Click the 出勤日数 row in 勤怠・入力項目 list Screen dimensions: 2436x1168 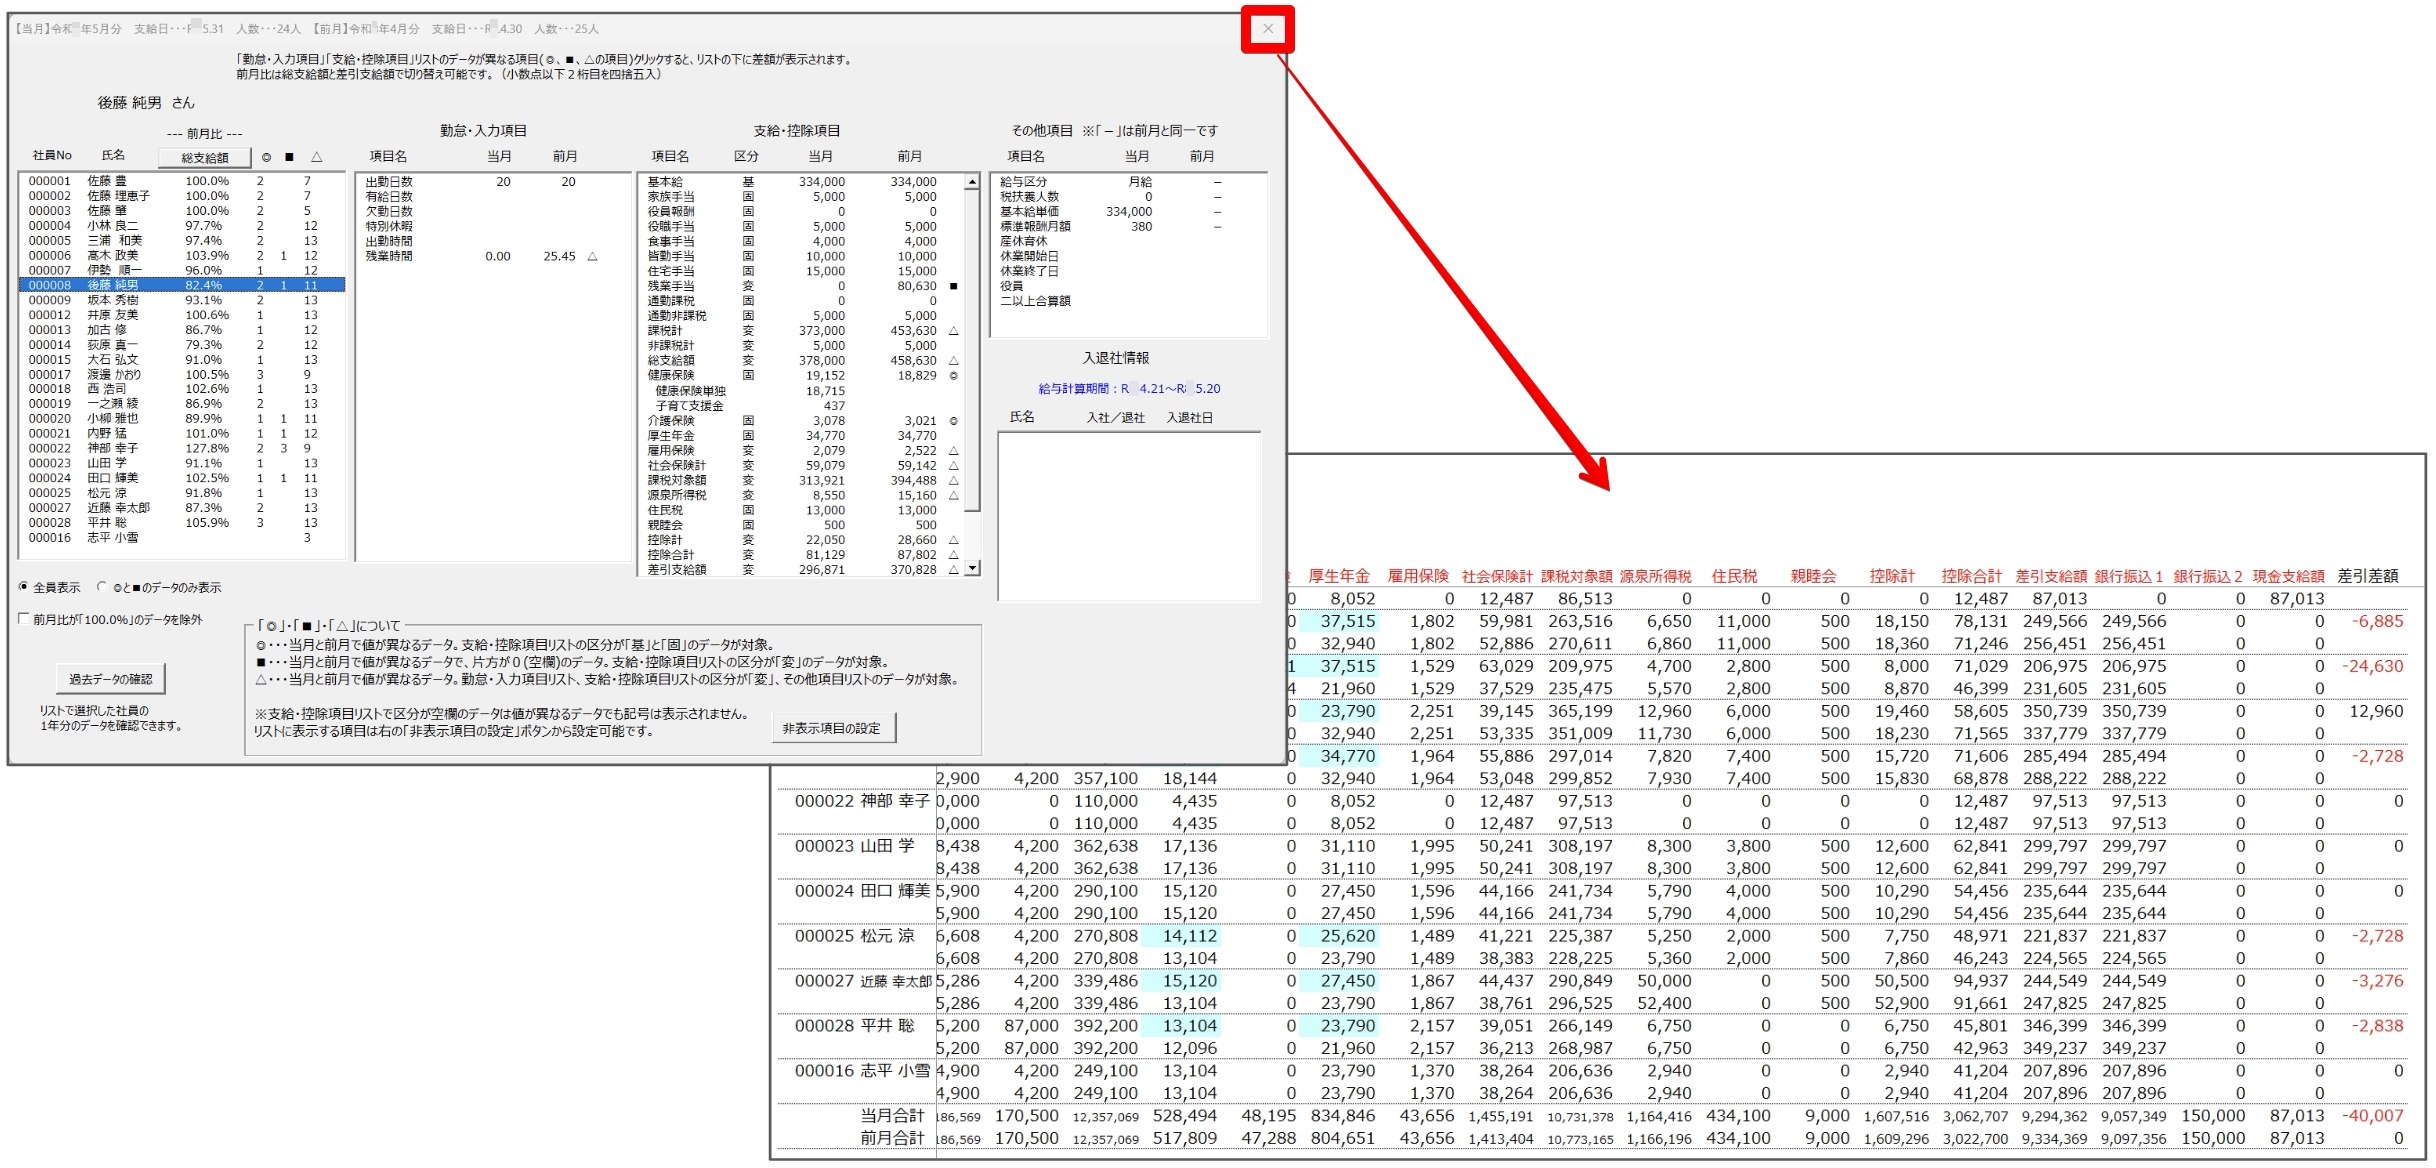[493, 182]
